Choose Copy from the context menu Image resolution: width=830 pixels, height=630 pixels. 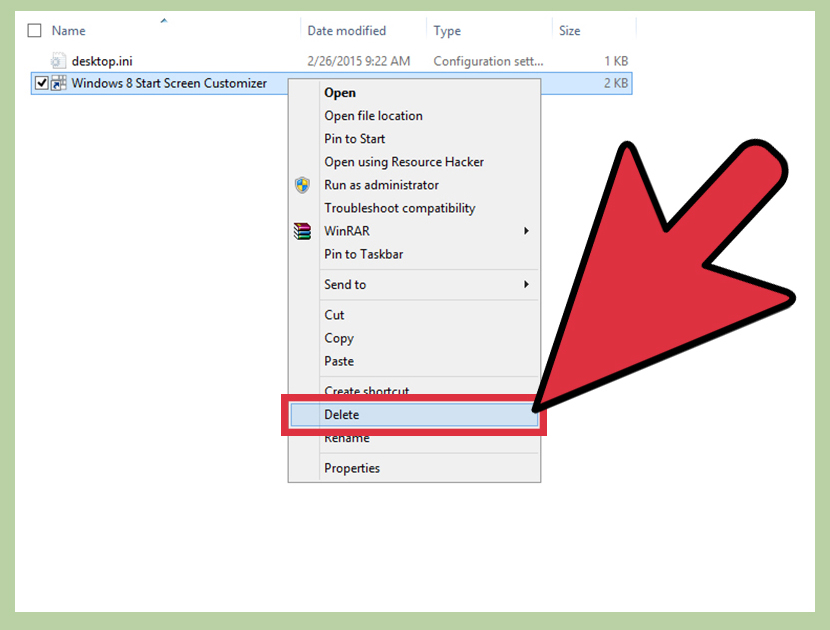coord(414,338)
